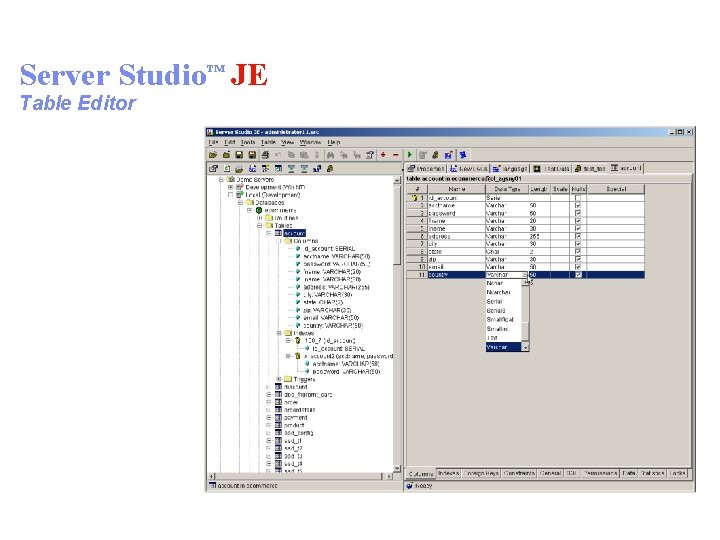
Task: Click the product table icon
Action: [278, 425]
